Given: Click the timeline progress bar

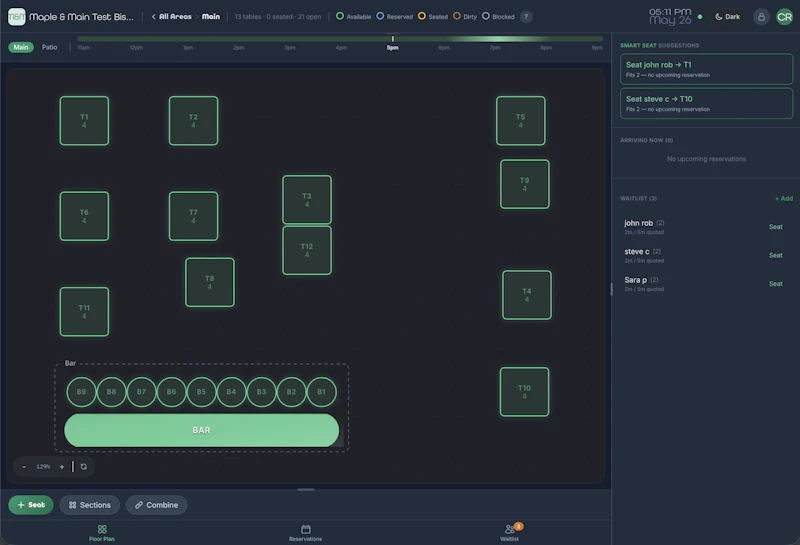Looking at the screenshot, I should (340, 39).
